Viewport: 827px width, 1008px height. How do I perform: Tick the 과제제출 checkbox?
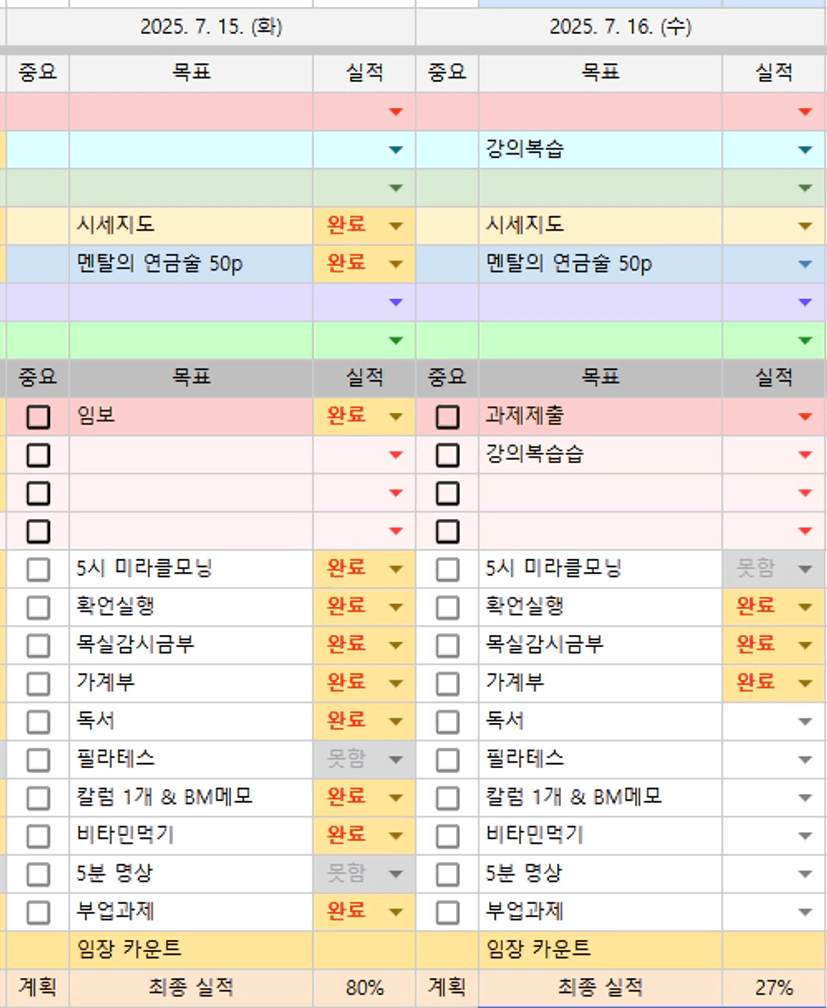coord(448,417)
